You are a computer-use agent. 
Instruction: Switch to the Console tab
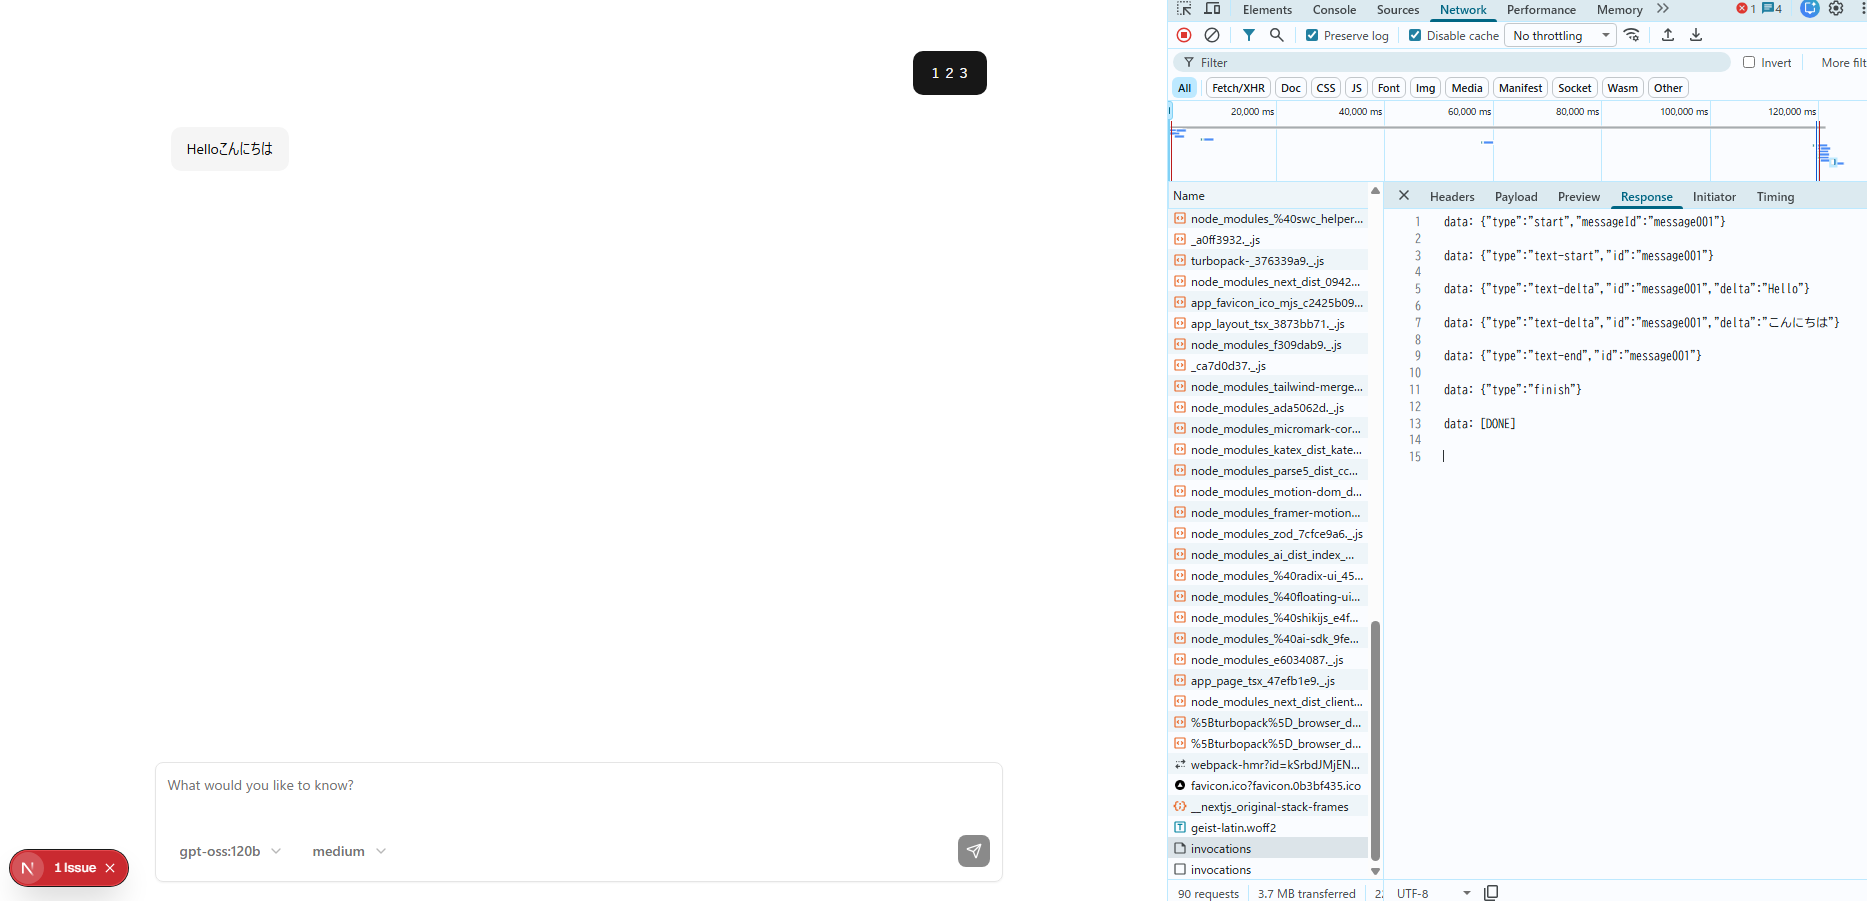[1334, 9]
